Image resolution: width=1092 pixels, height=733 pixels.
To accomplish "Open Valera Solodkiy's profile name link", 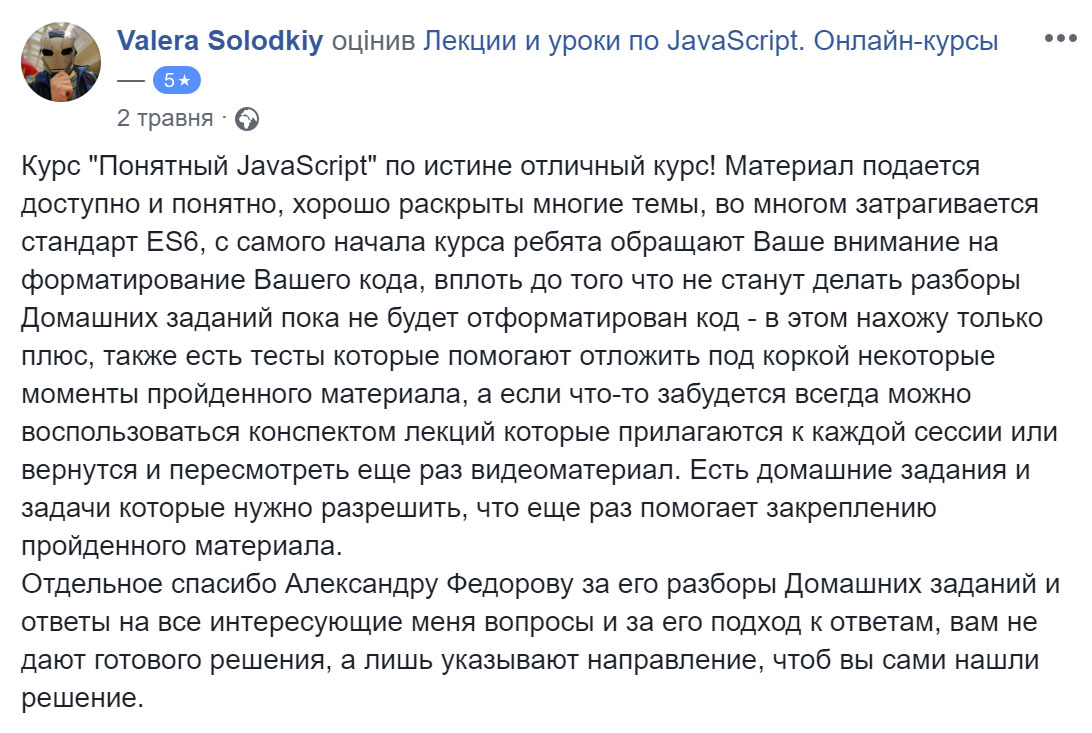I will point(220,40).
